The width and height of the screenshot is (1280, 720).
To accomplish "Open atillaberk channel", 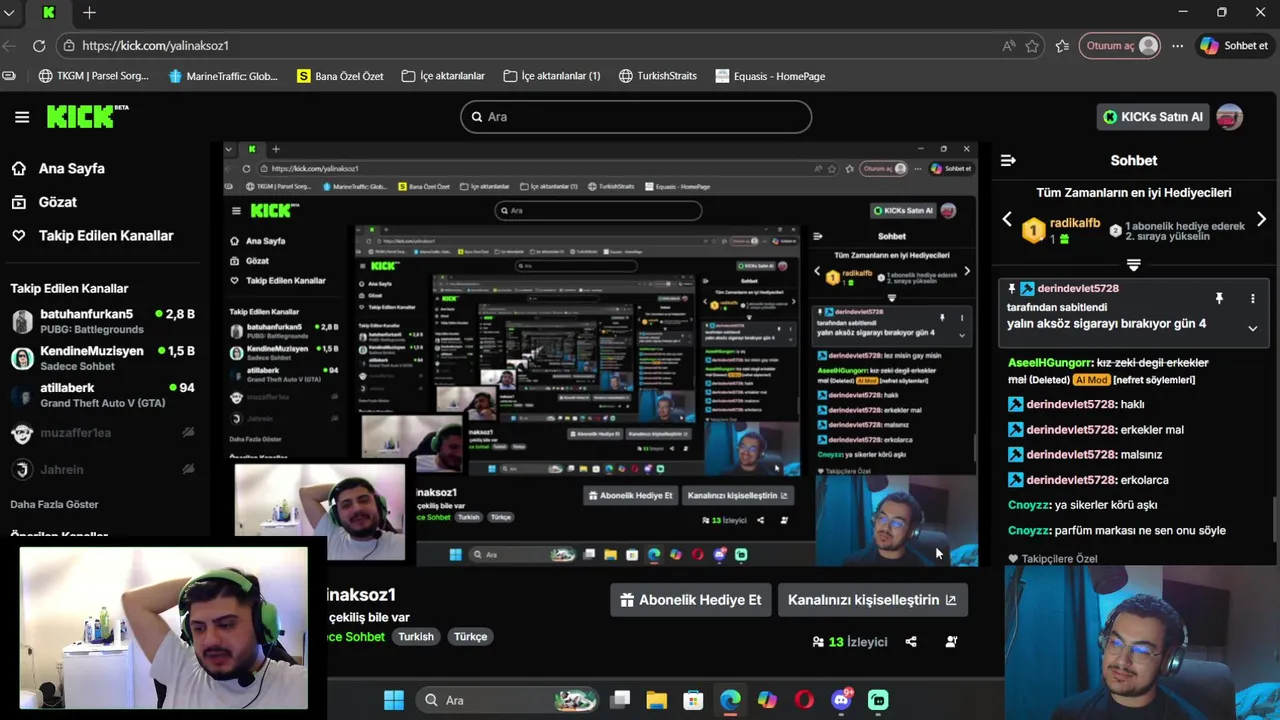I will [103, 395].
